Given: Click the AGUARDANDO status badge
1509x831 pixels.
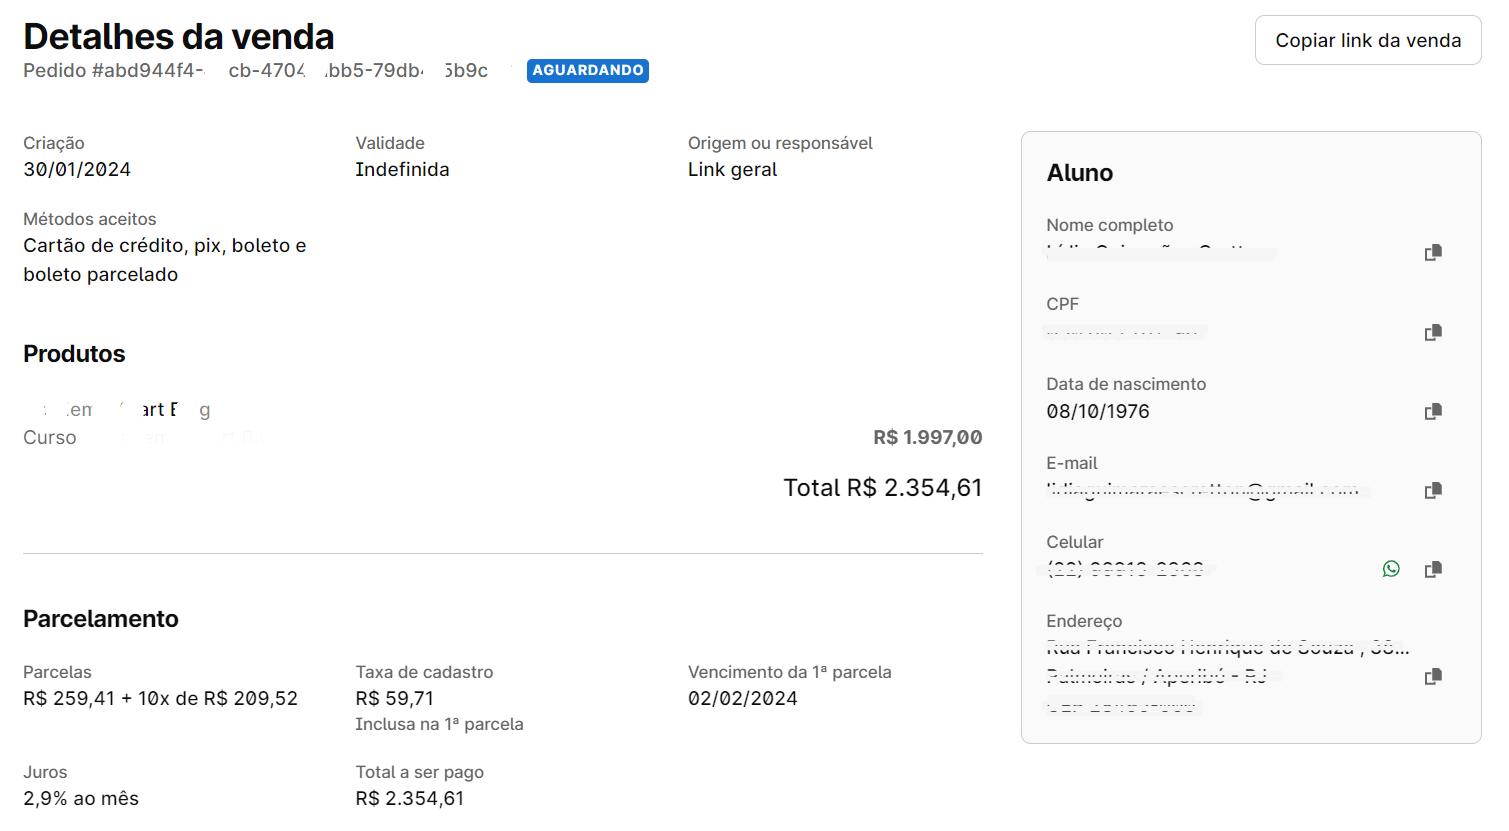Looking at the screenshot, I should 588,71.
